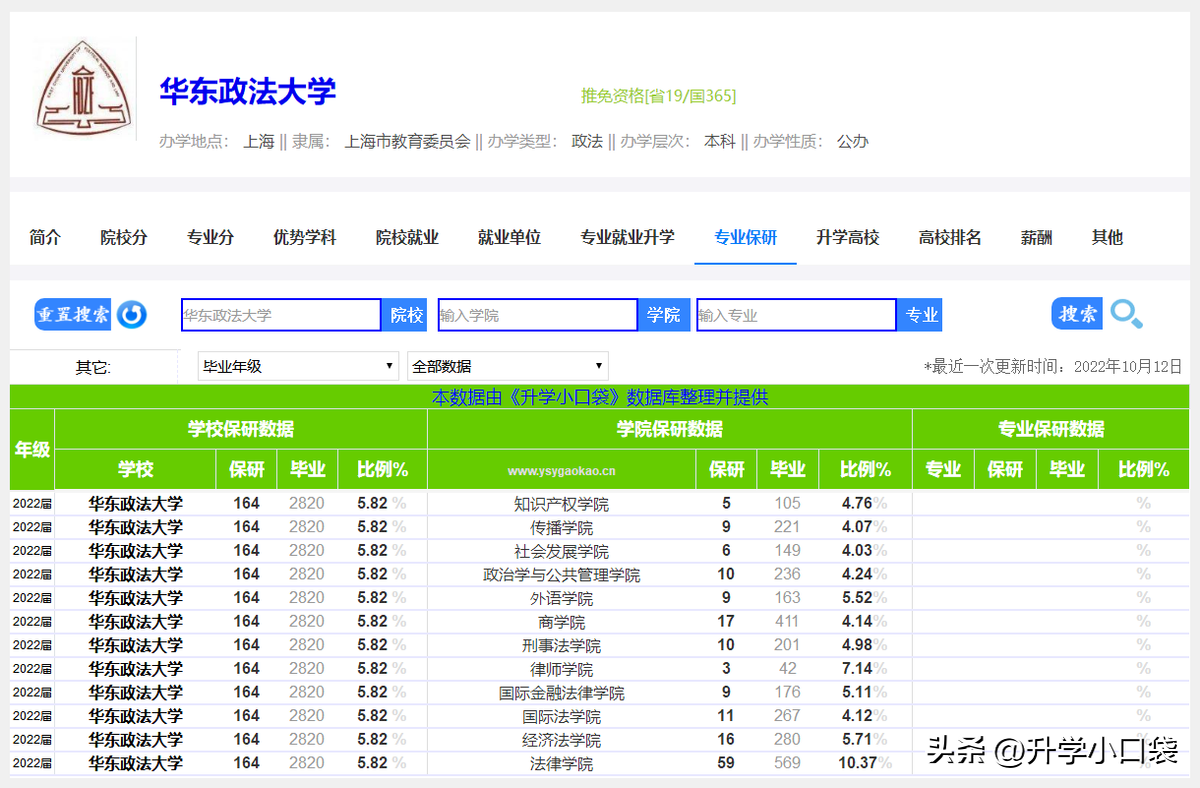This screenshot has width=1200, height=788.
Task: Focus the 华东政法大学 school input field
Action: click(x=281, y=315)
